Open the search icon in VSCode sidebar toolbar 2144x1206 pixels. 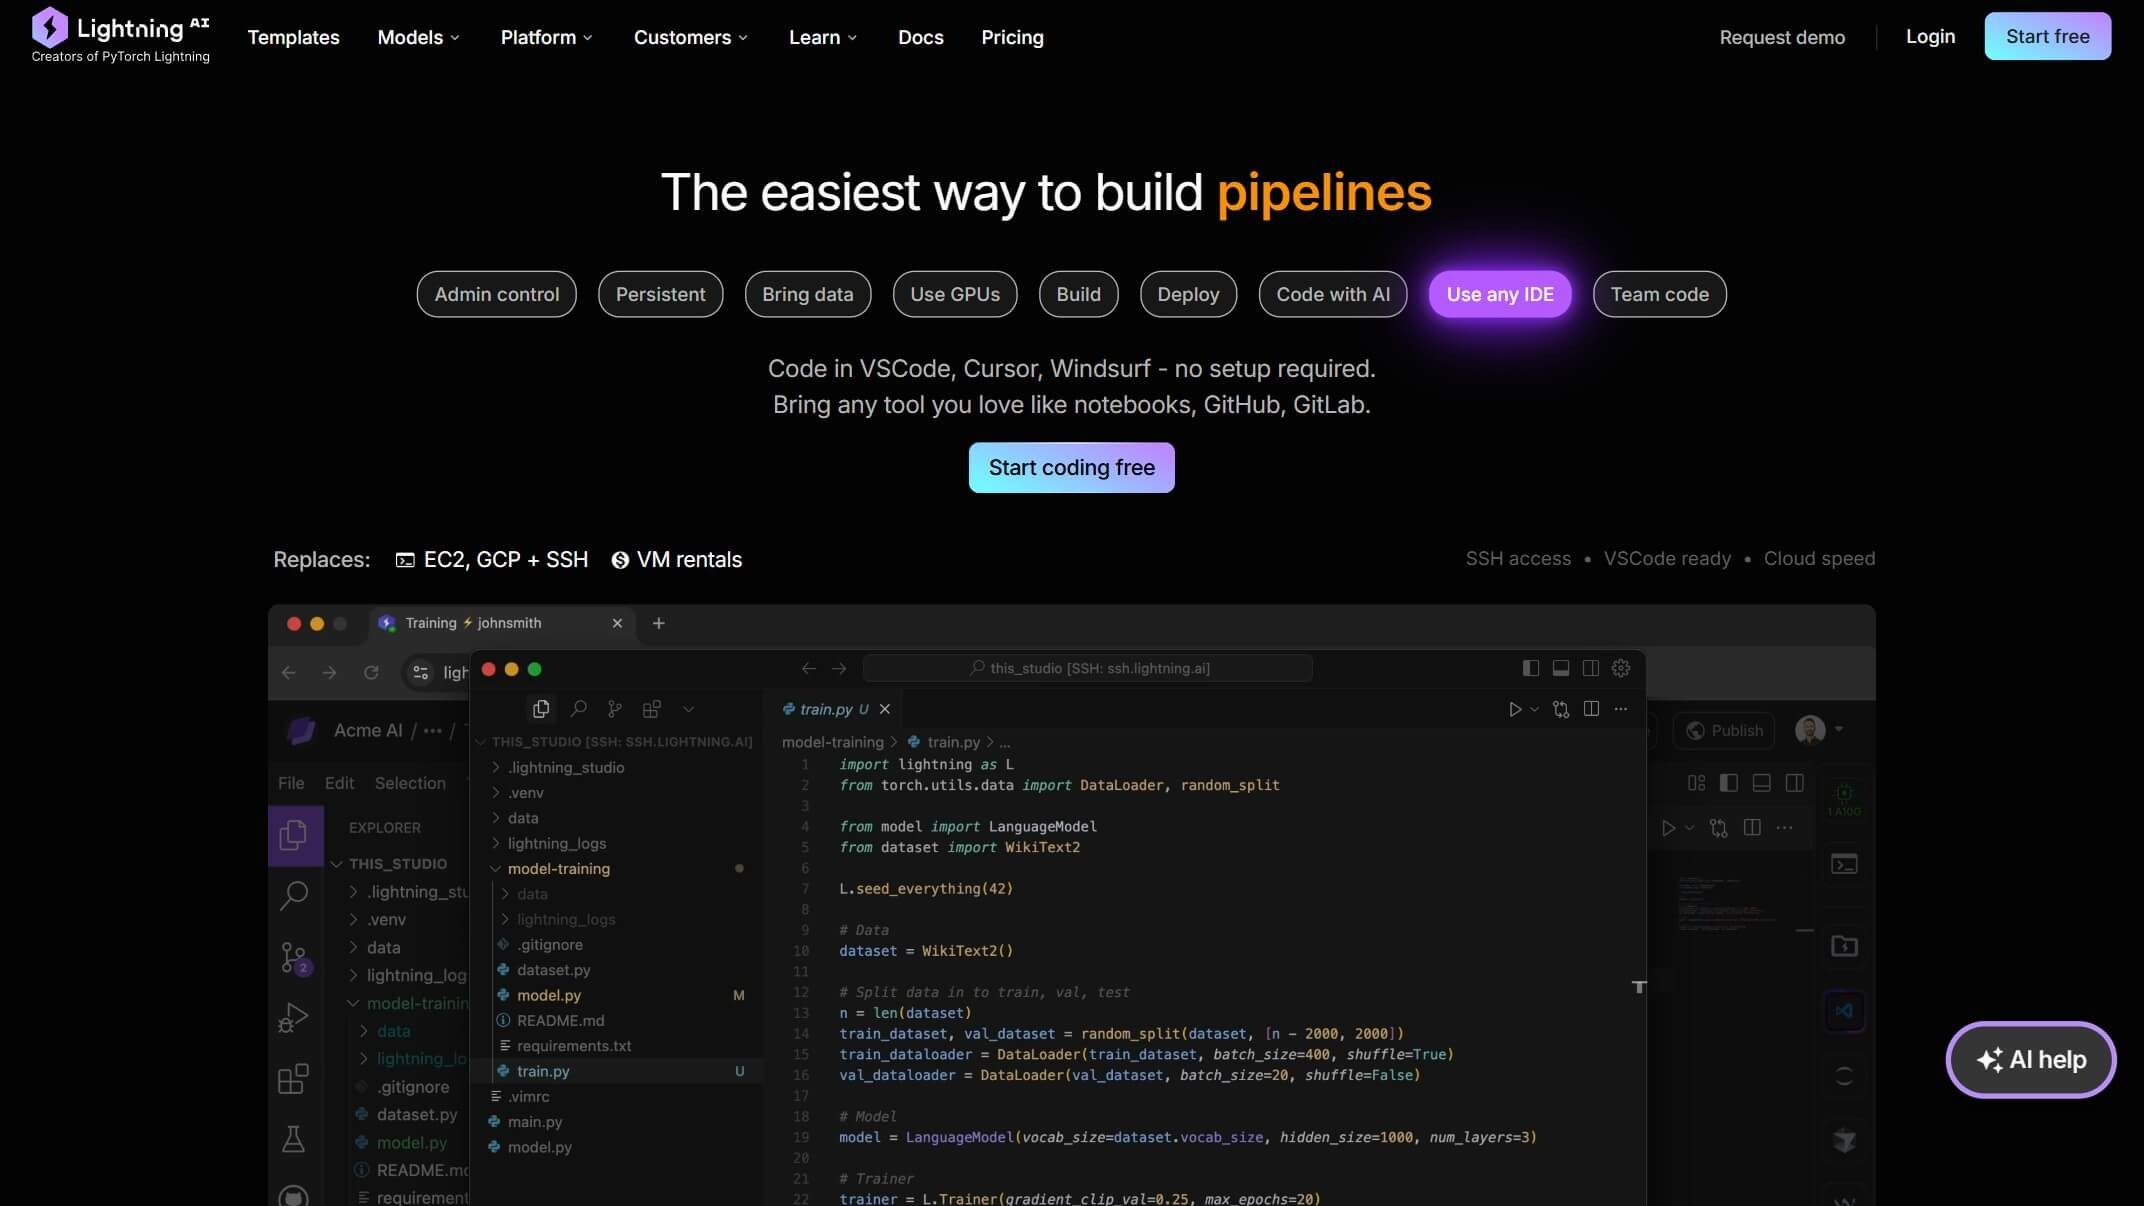pos(578,709)
